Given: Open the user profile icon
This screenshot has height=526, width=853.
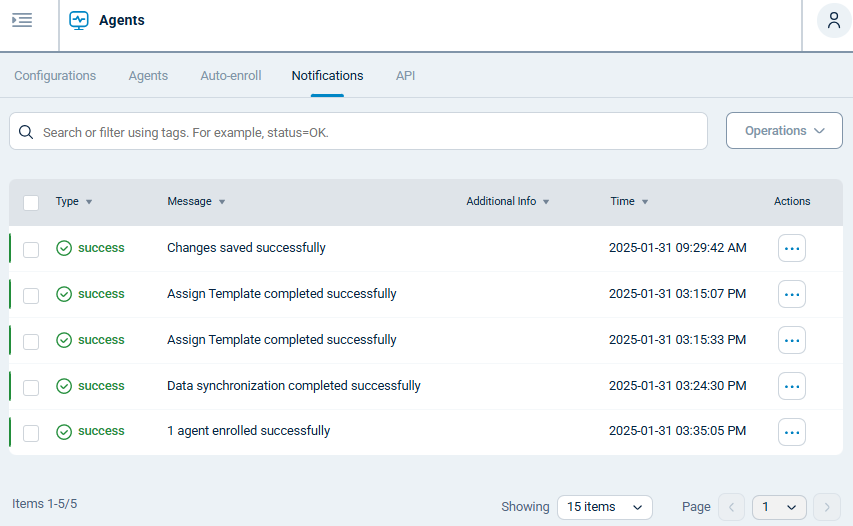Looking at the screenshot, I should (834, 21).
